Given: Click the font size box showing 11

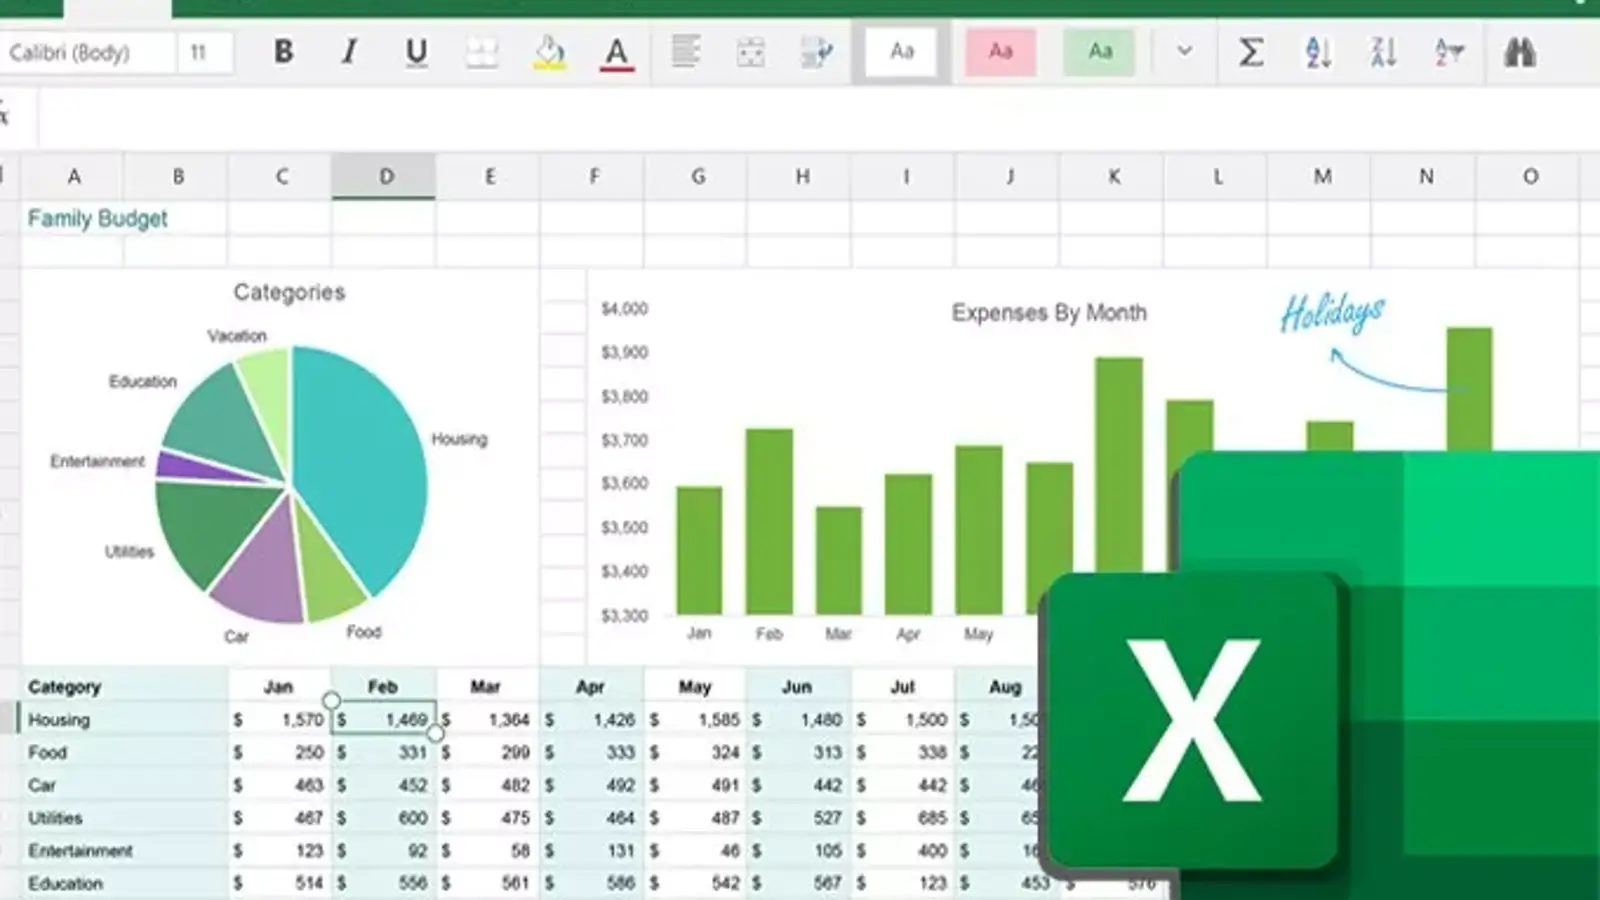Looking at the screenshot, I should click(x=204, y=52).
